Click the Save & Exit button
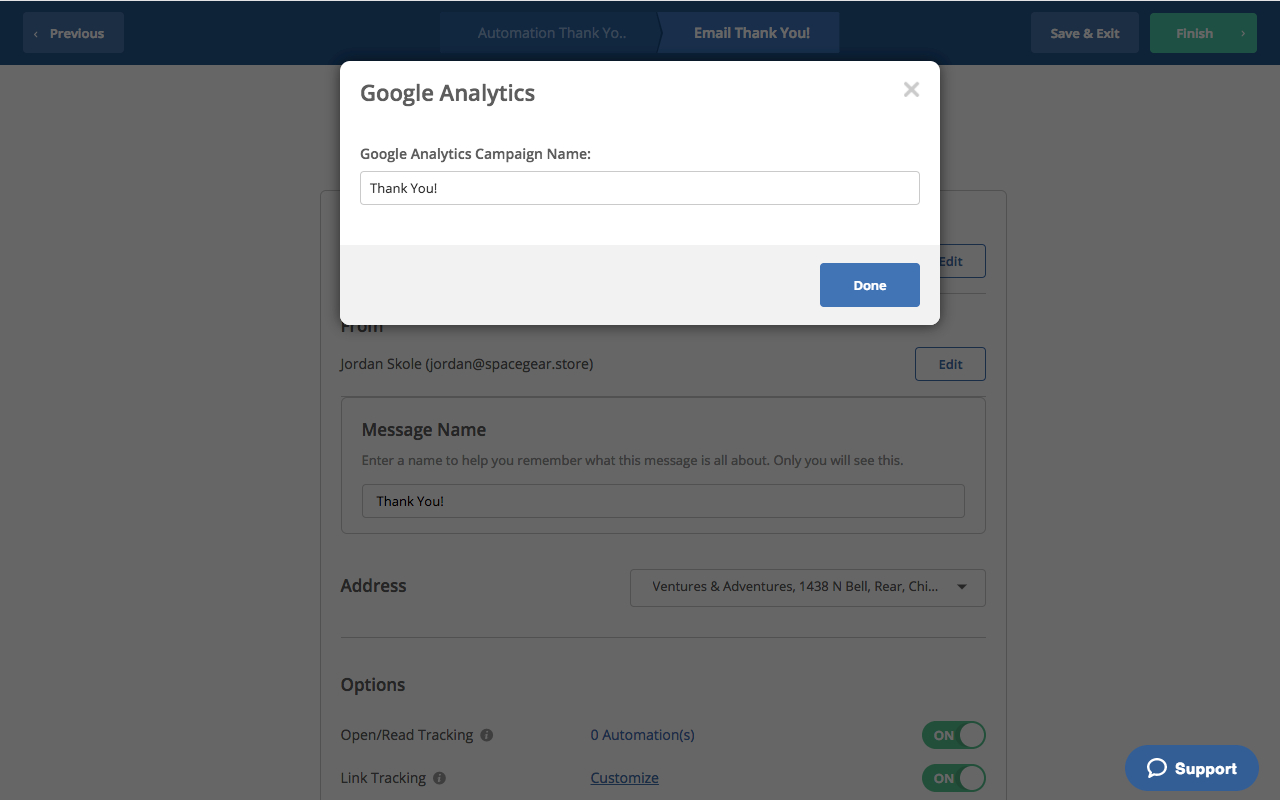 (x=1084, y=33)
